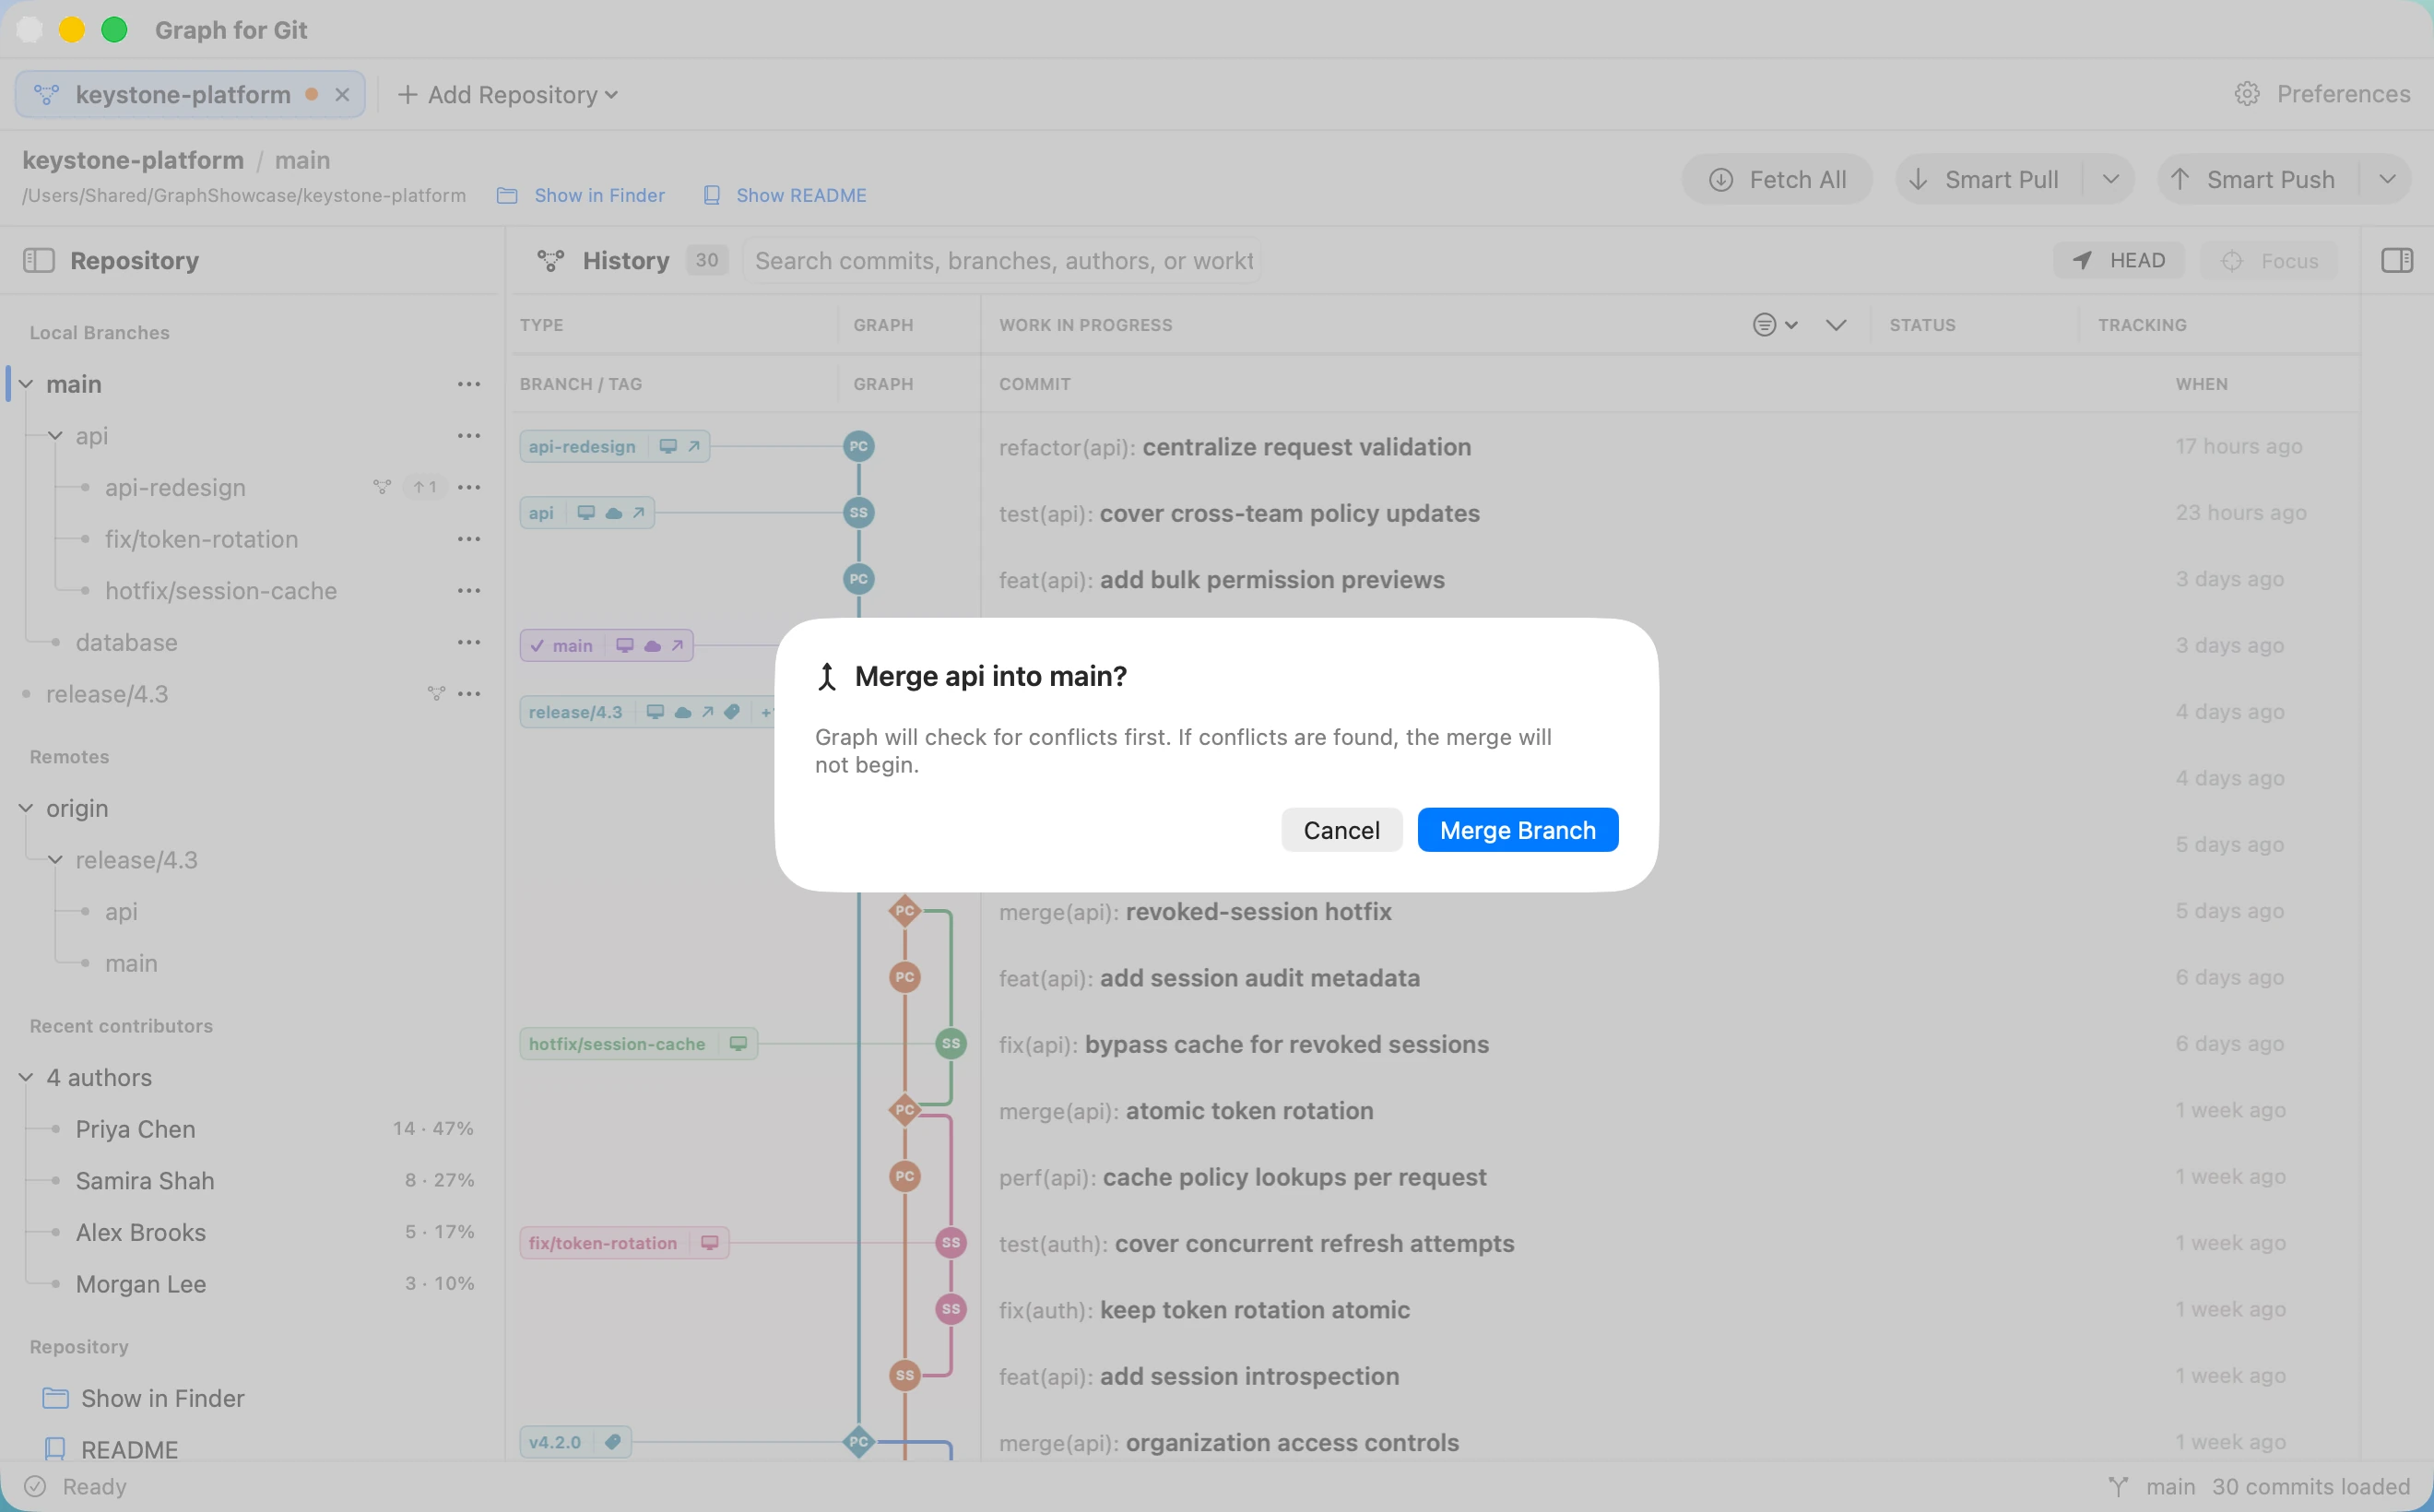Click main branch tag with checkmark

(606, 646)
